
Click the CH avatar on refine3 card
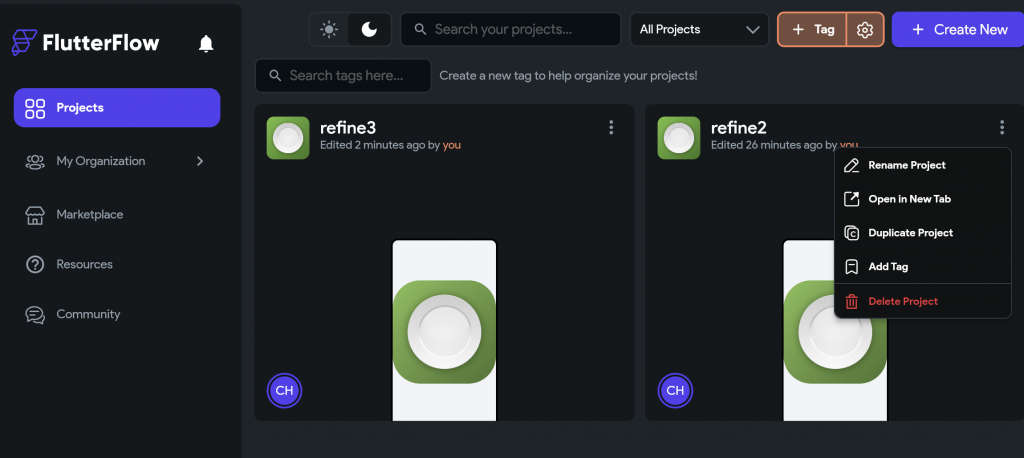tap(285, 390)
